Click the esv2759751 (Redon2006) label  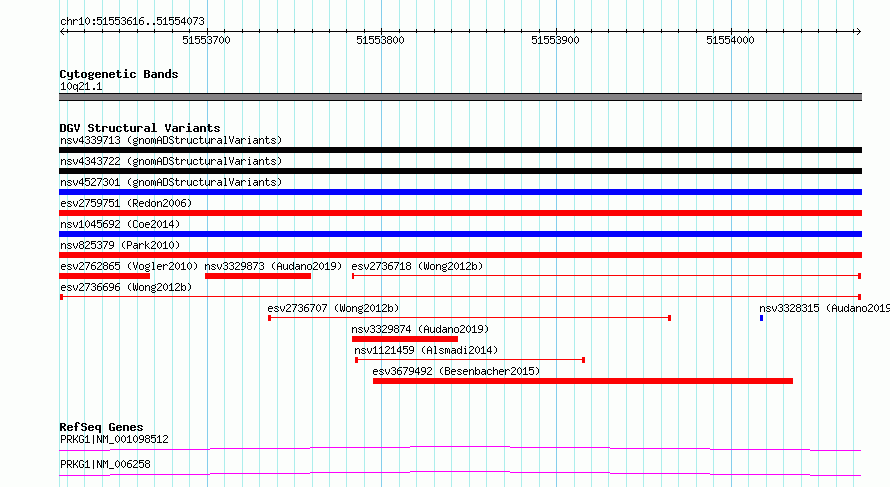click(126, 203)
